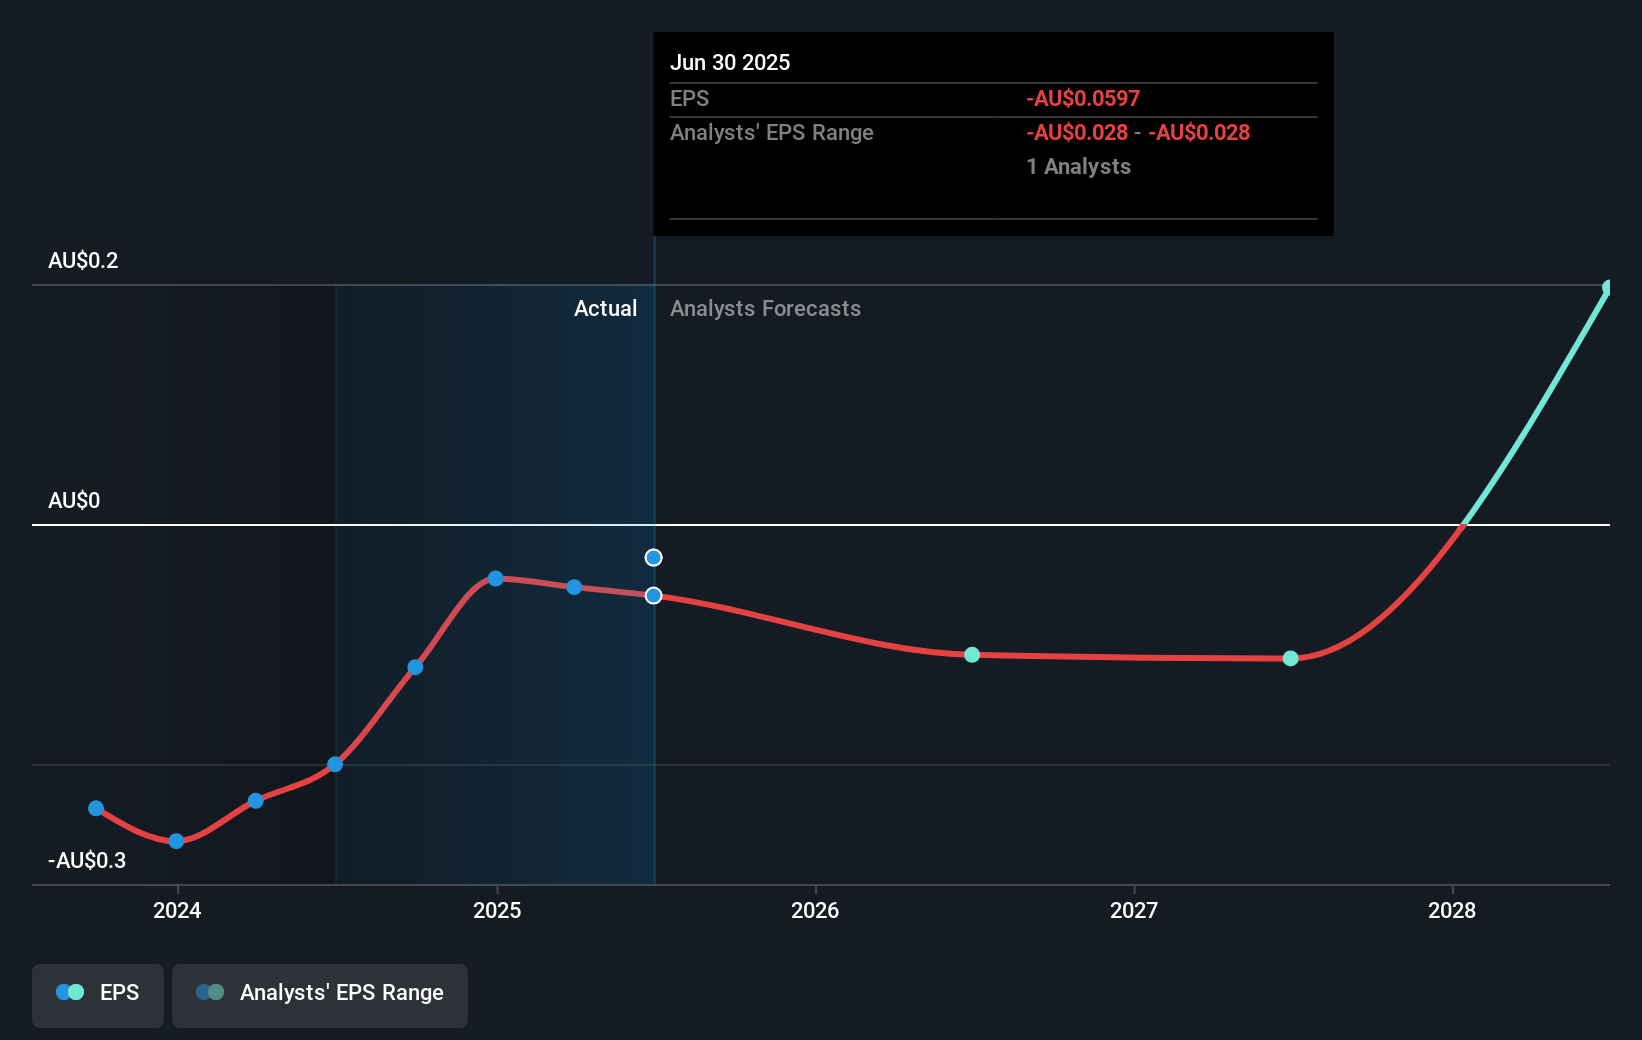Click the EPS point between 2025 and mid-2025

coord(574,587)
